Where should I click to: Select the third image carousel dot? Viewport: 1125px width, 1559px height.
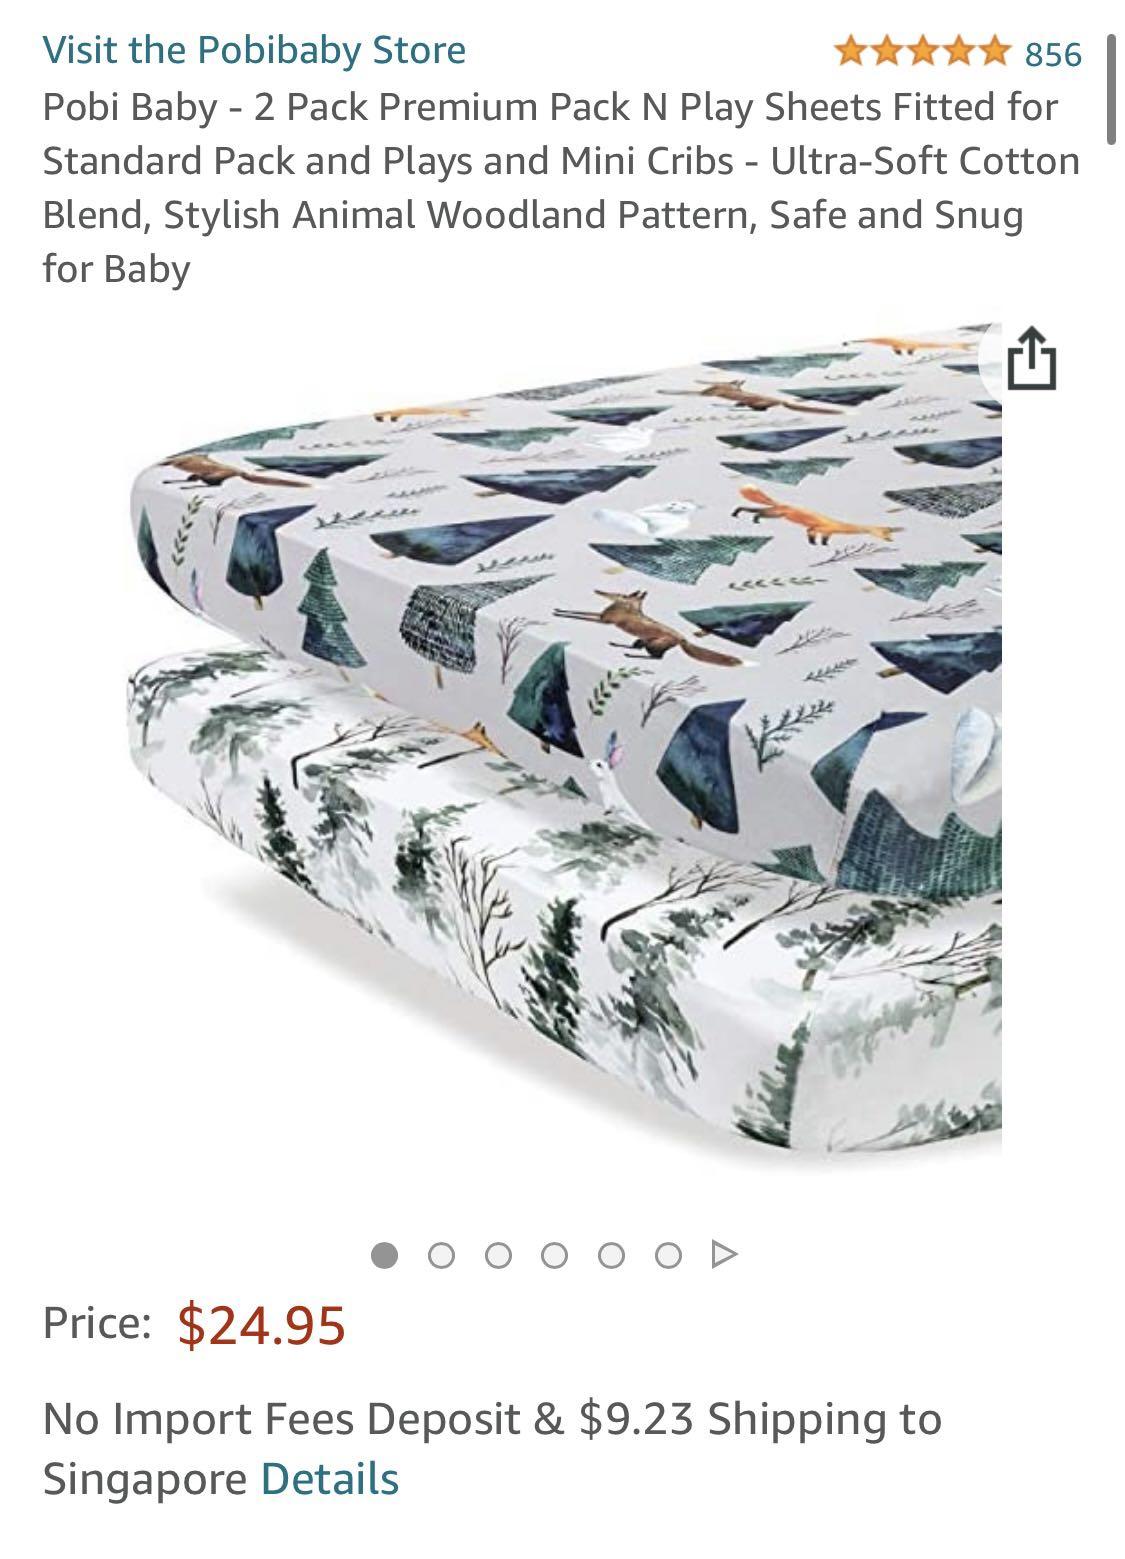(x=498, y=1254)
